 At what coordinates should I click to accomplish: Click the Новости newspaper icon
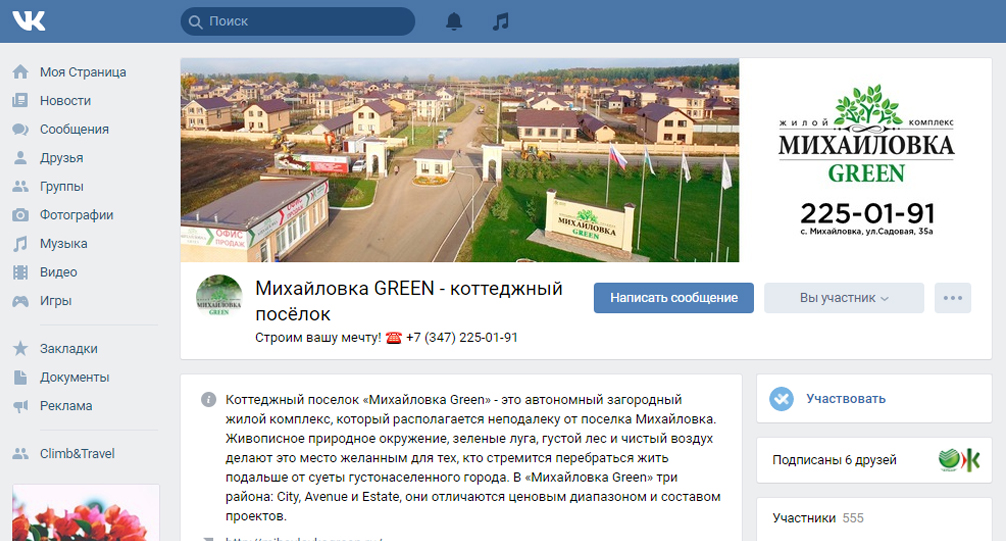(21, 101)
